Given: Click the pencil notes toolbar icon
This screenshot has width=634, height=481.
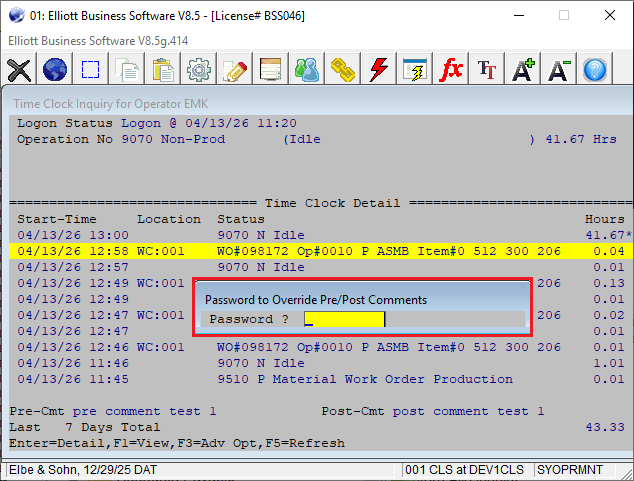Looking at the screenshot, I should pos(235,70).
